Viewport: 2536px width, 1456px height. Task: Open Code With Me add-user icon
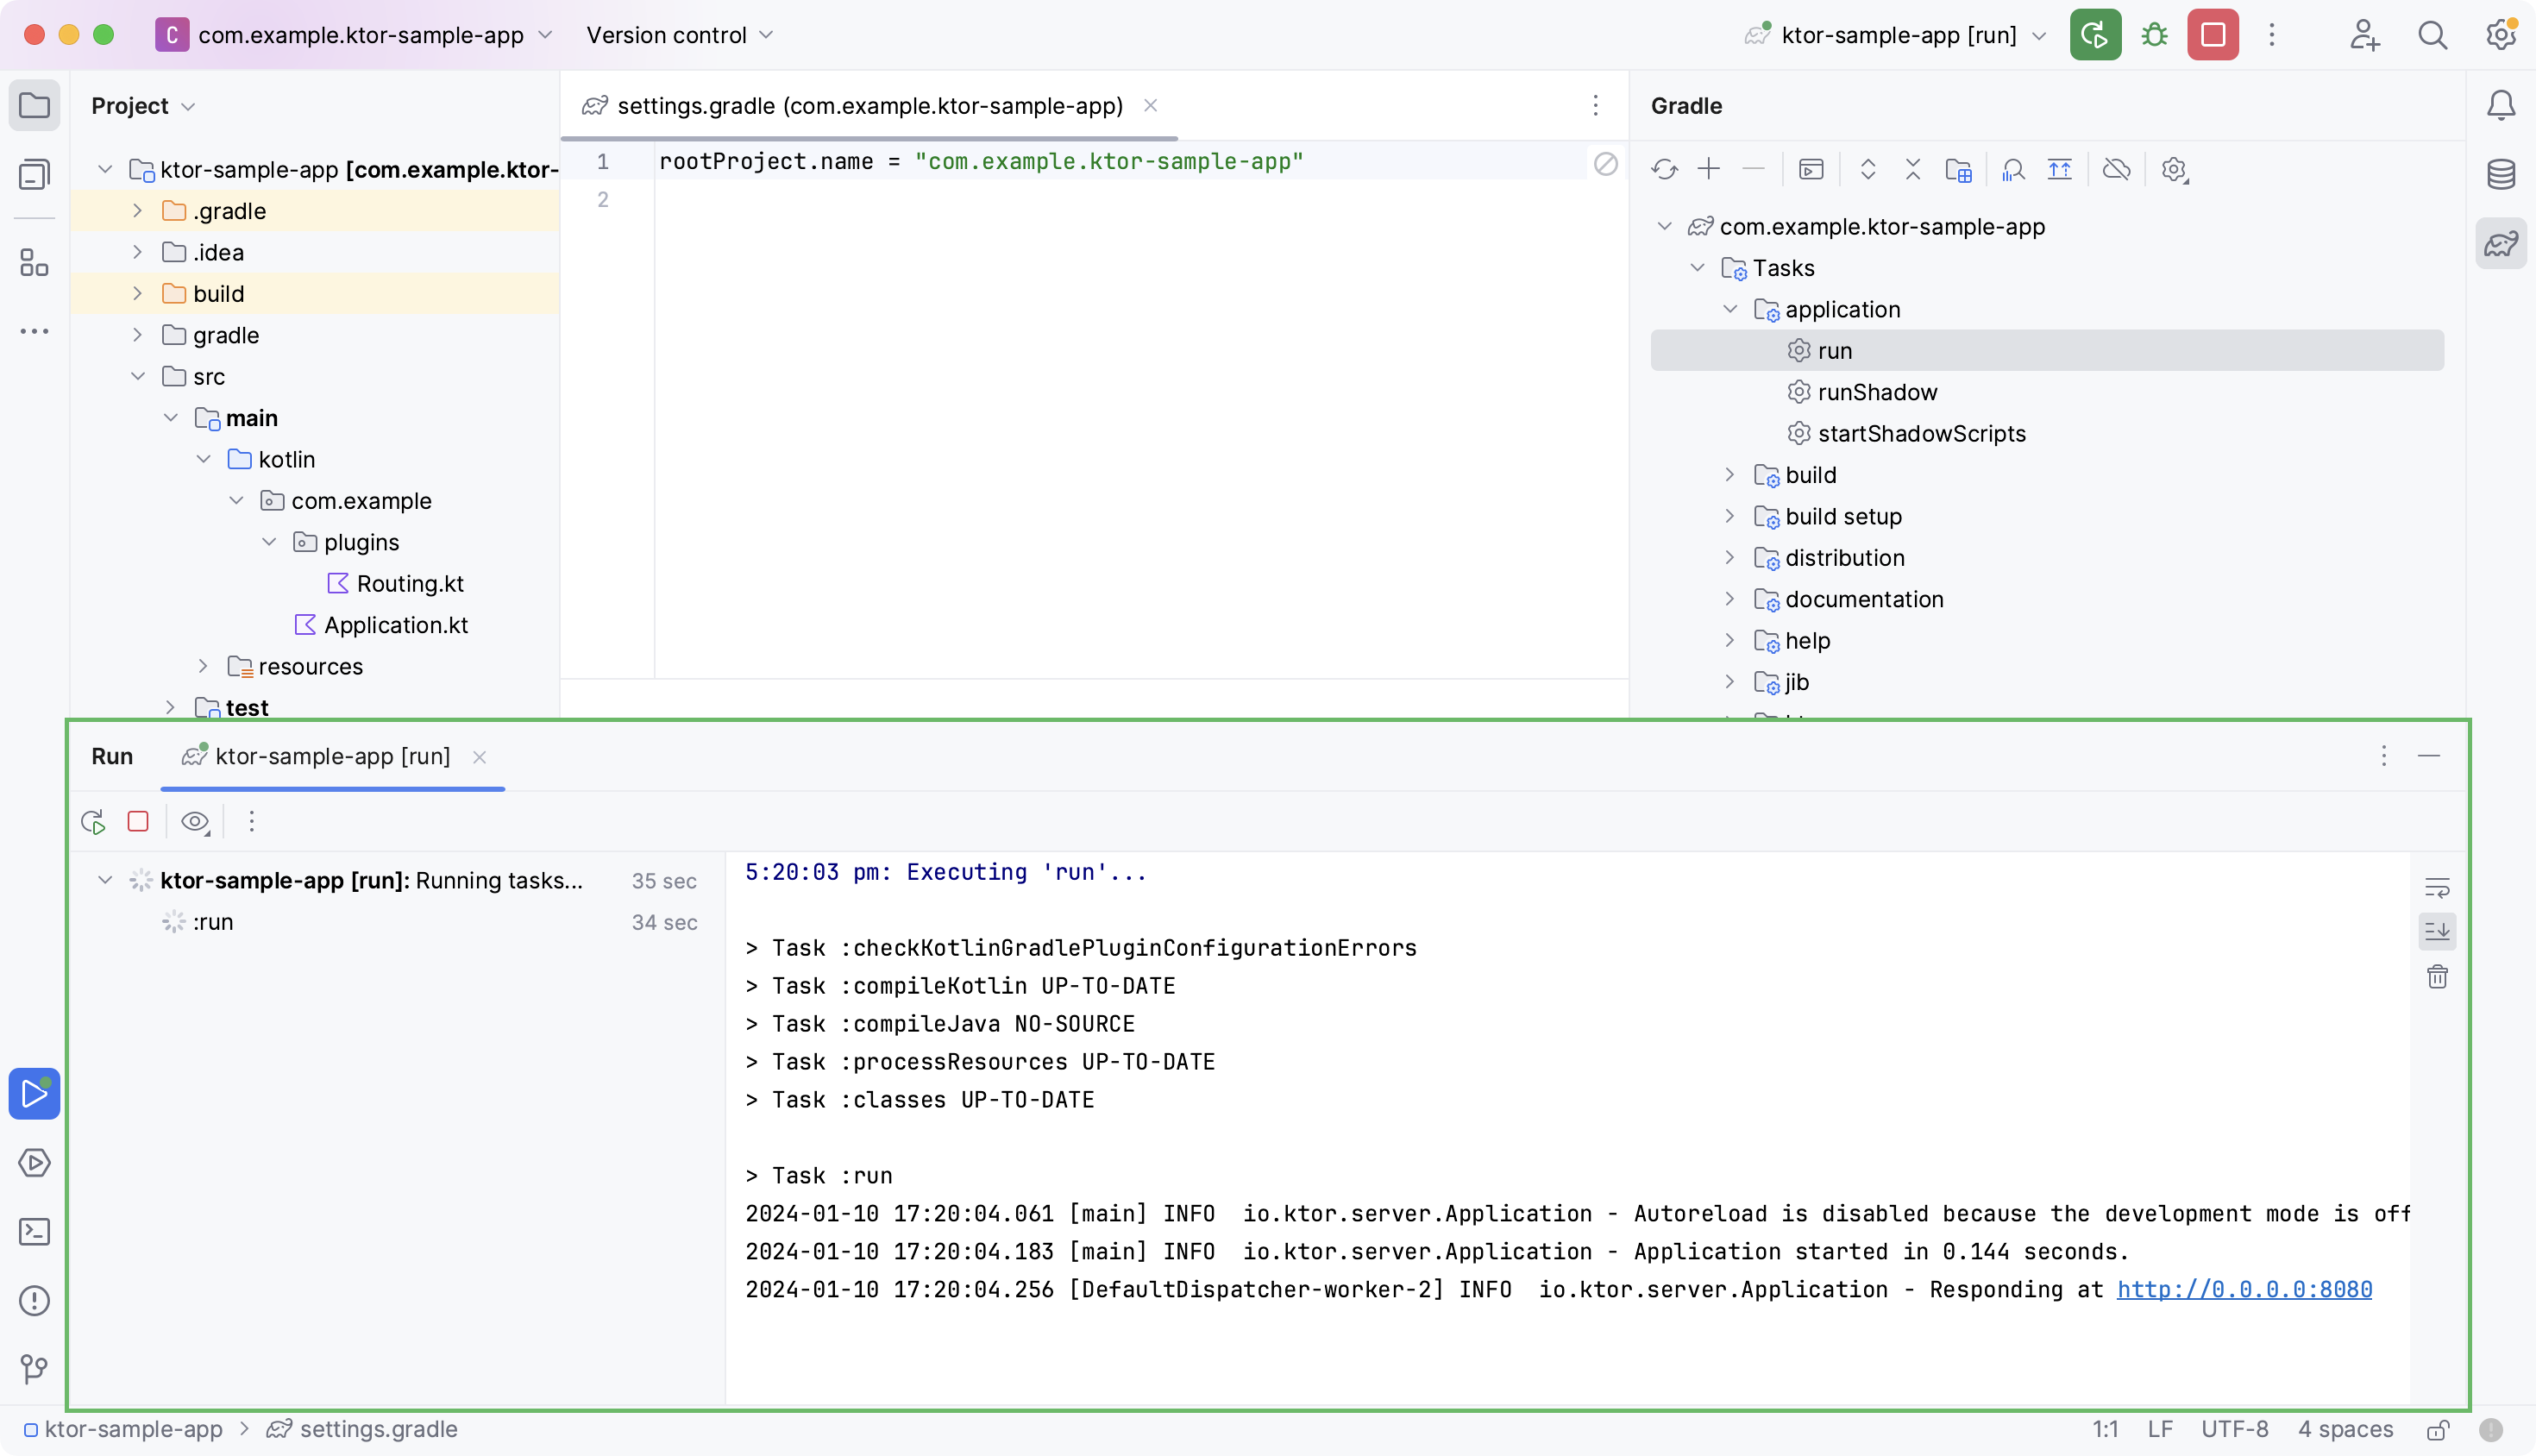coord(2364,35)
